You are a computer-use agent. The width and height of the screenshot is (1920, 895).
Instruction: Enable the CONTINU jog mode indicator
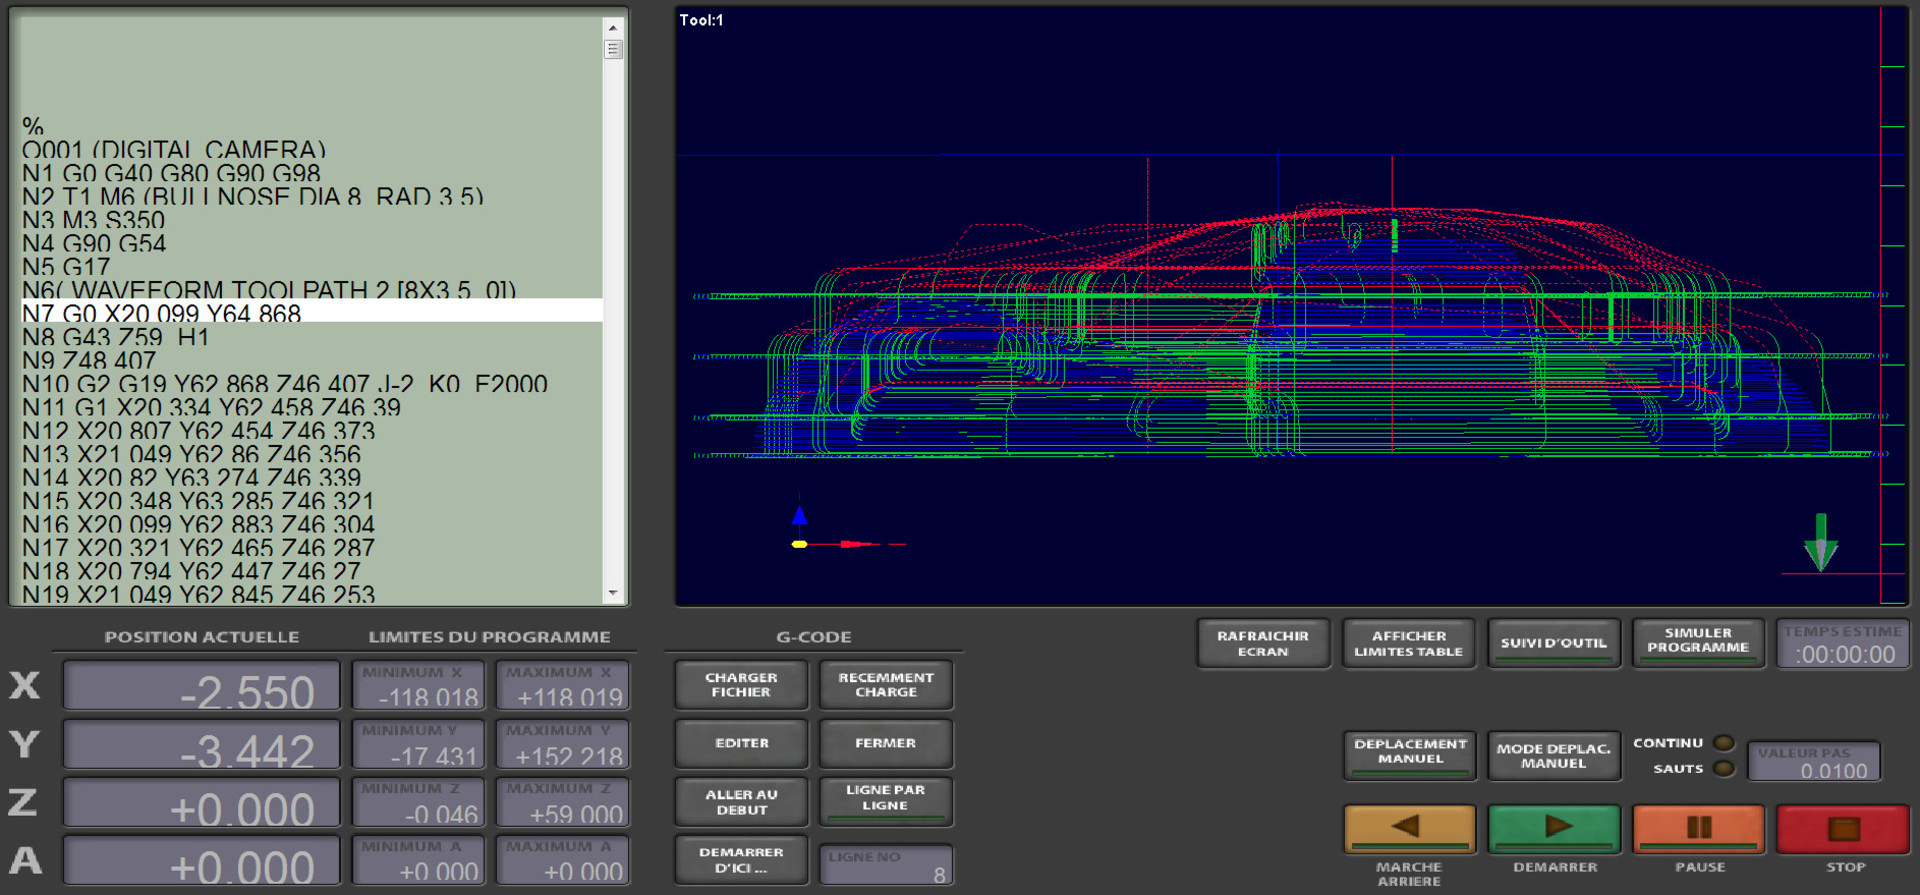[1723, 743]
